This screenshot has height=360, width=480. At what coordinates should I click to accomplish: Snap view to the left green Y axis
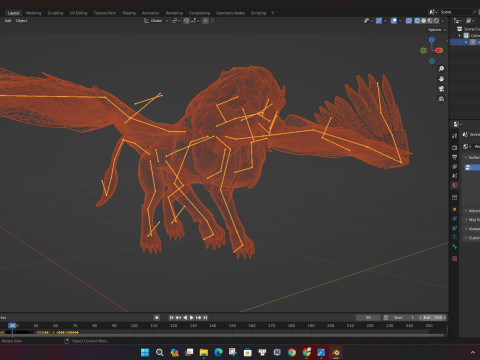click(423, 50)
